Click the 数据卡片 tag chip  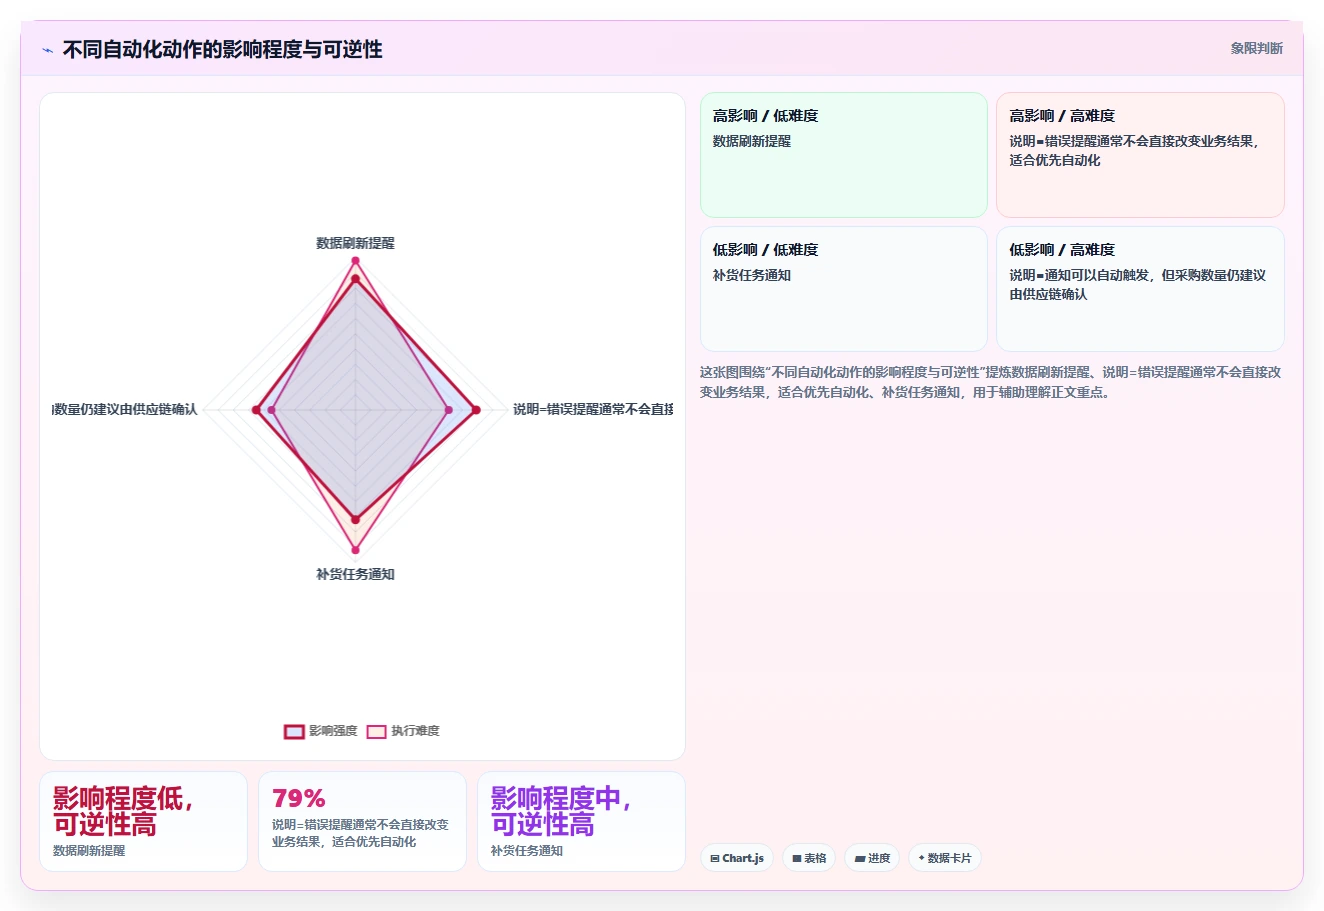point(945,858)
